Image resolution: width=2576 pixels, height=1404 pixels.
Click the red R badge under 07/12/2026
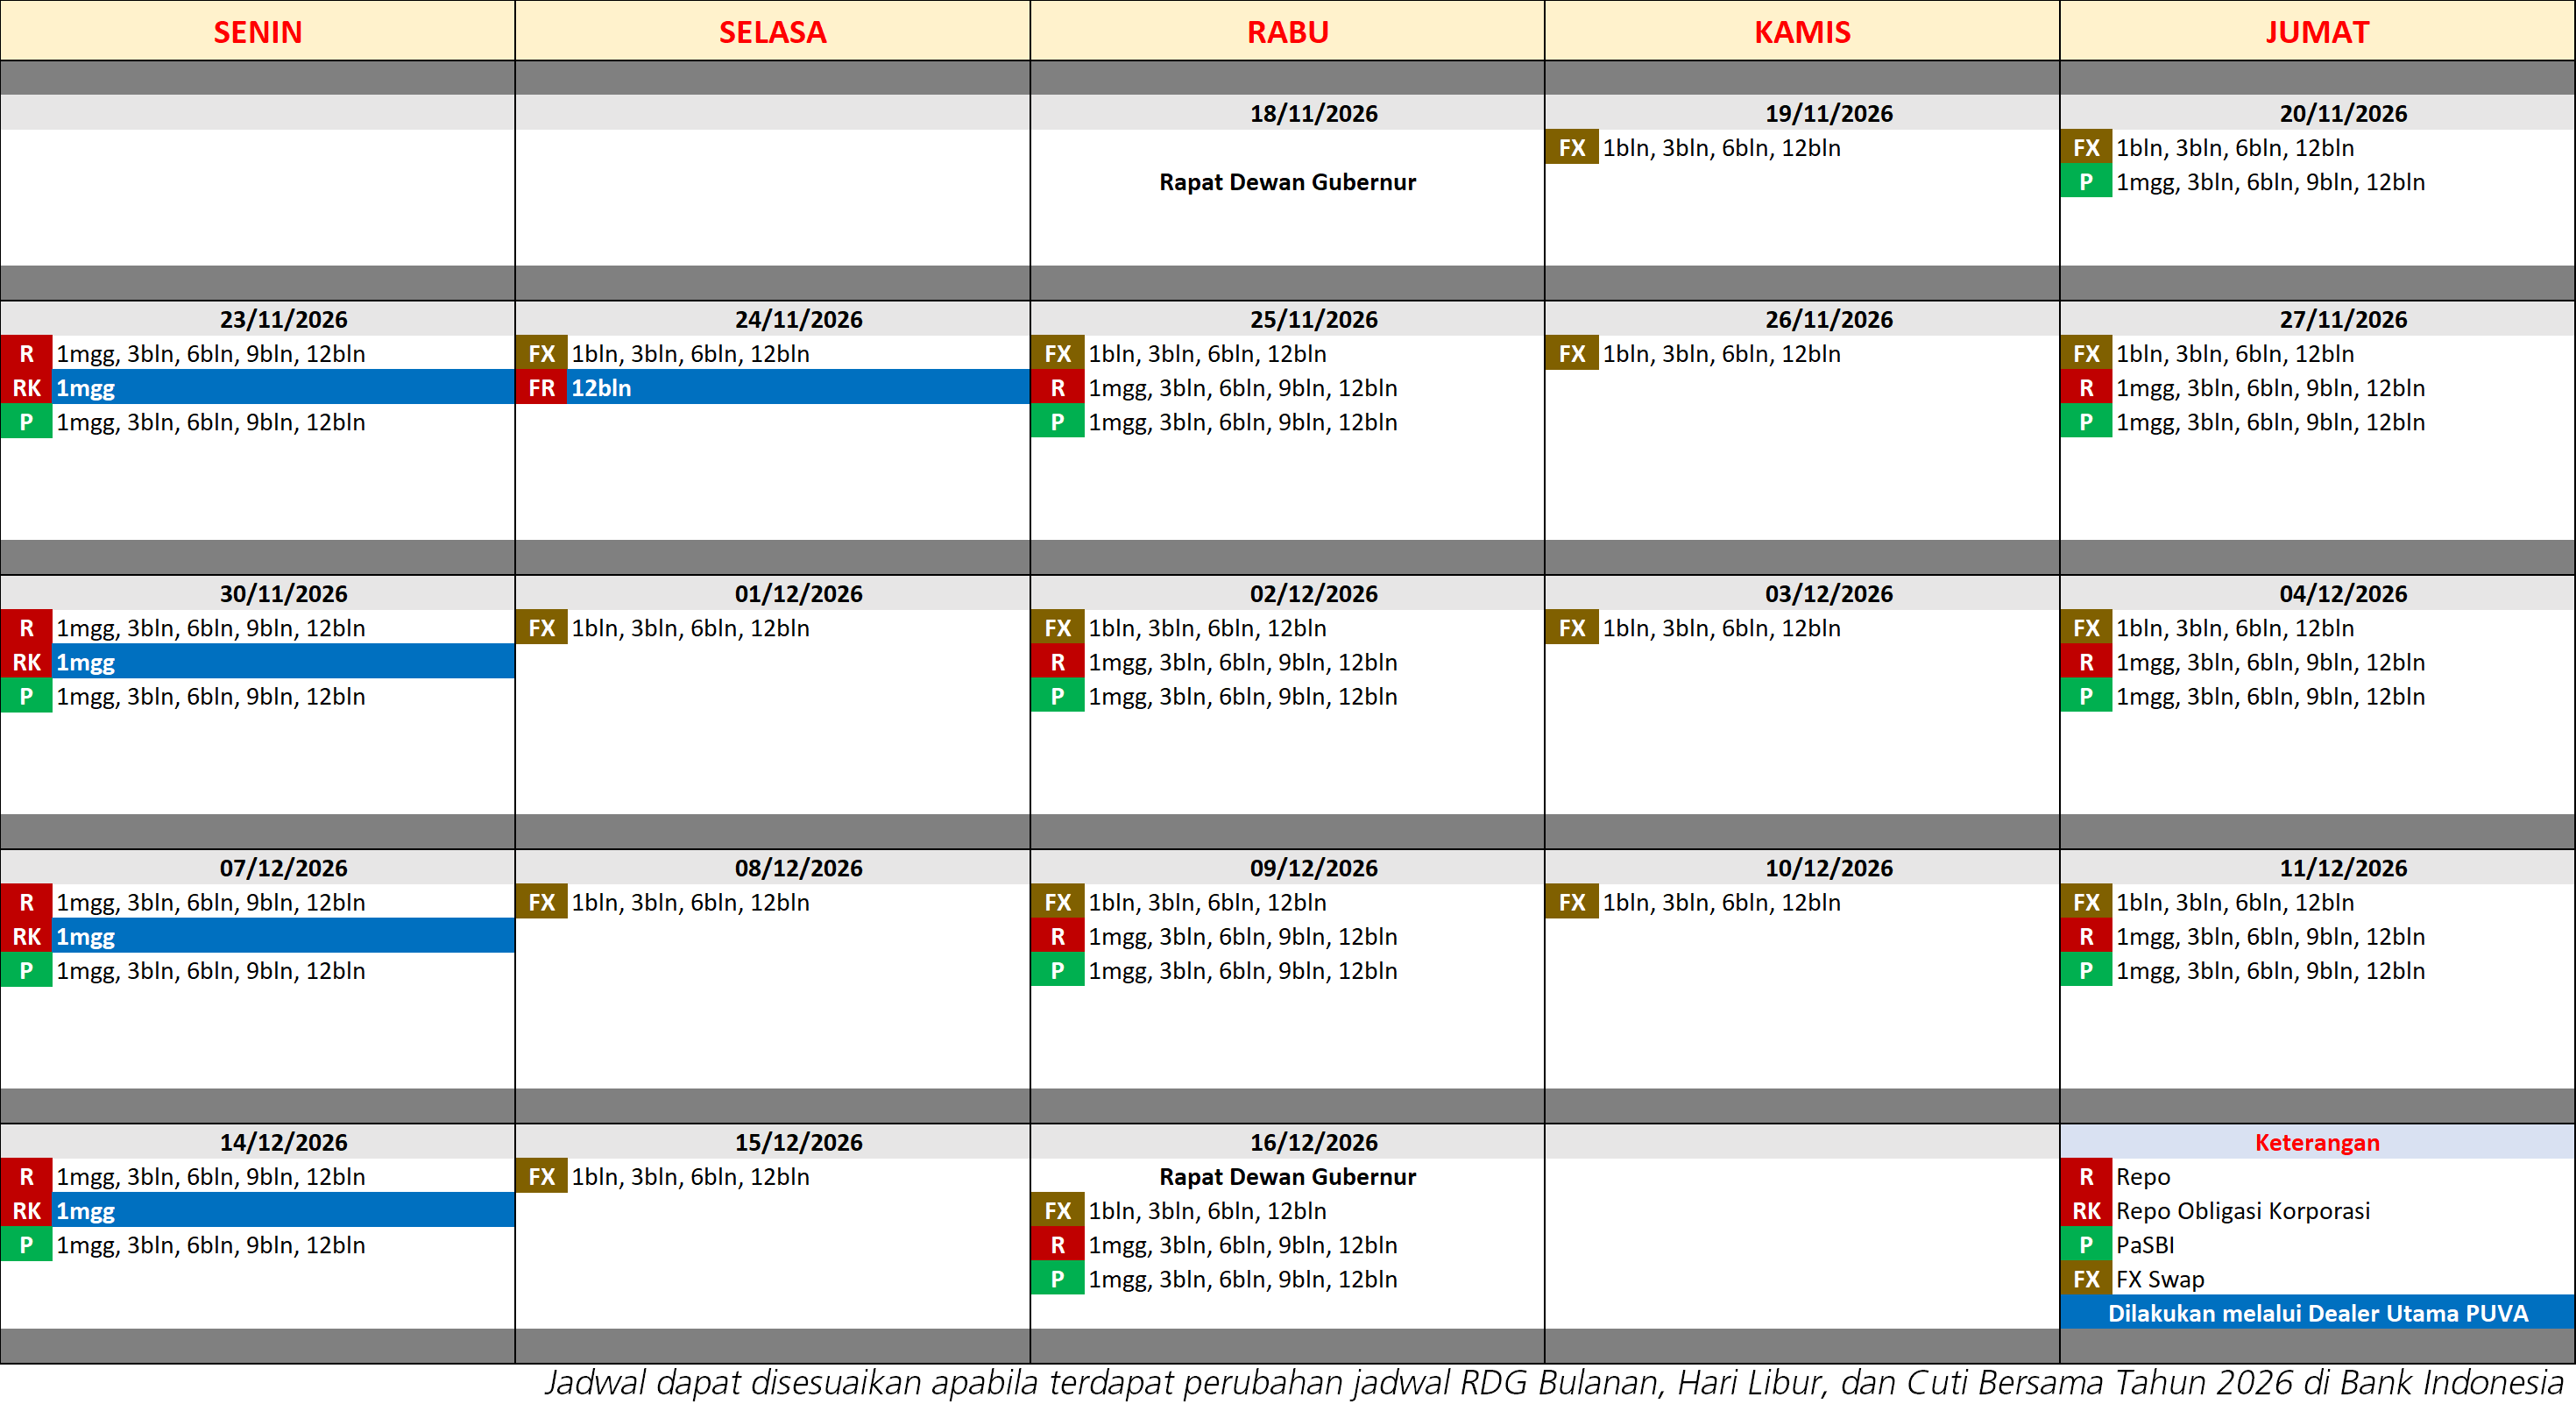[26, 902]
